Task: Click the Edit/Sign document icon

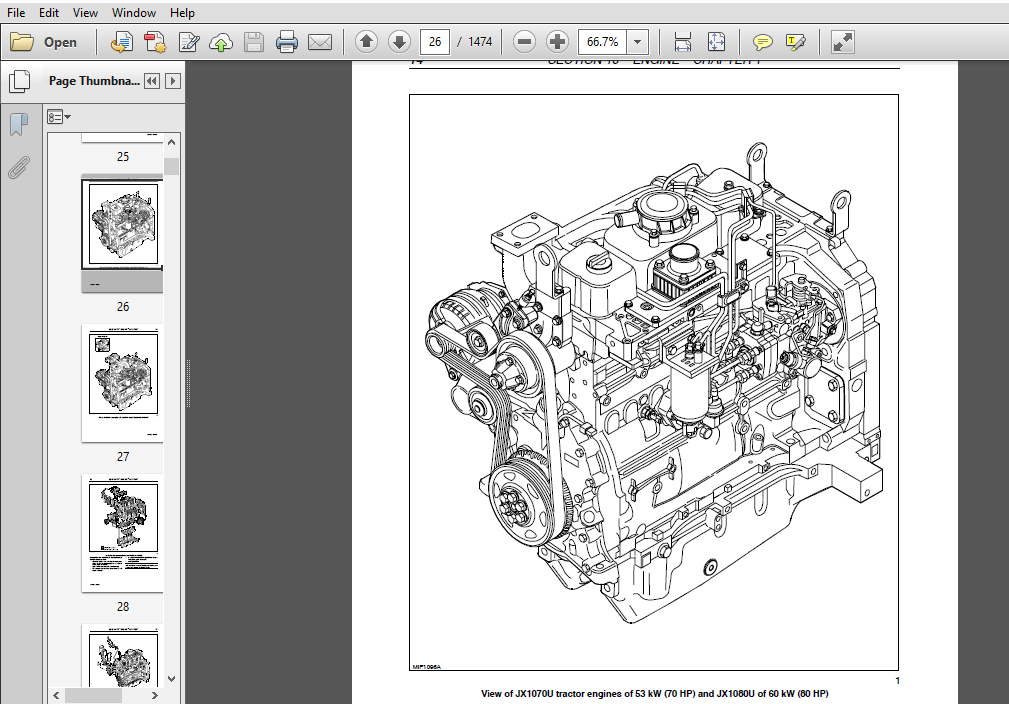Action: pos(189,42)
